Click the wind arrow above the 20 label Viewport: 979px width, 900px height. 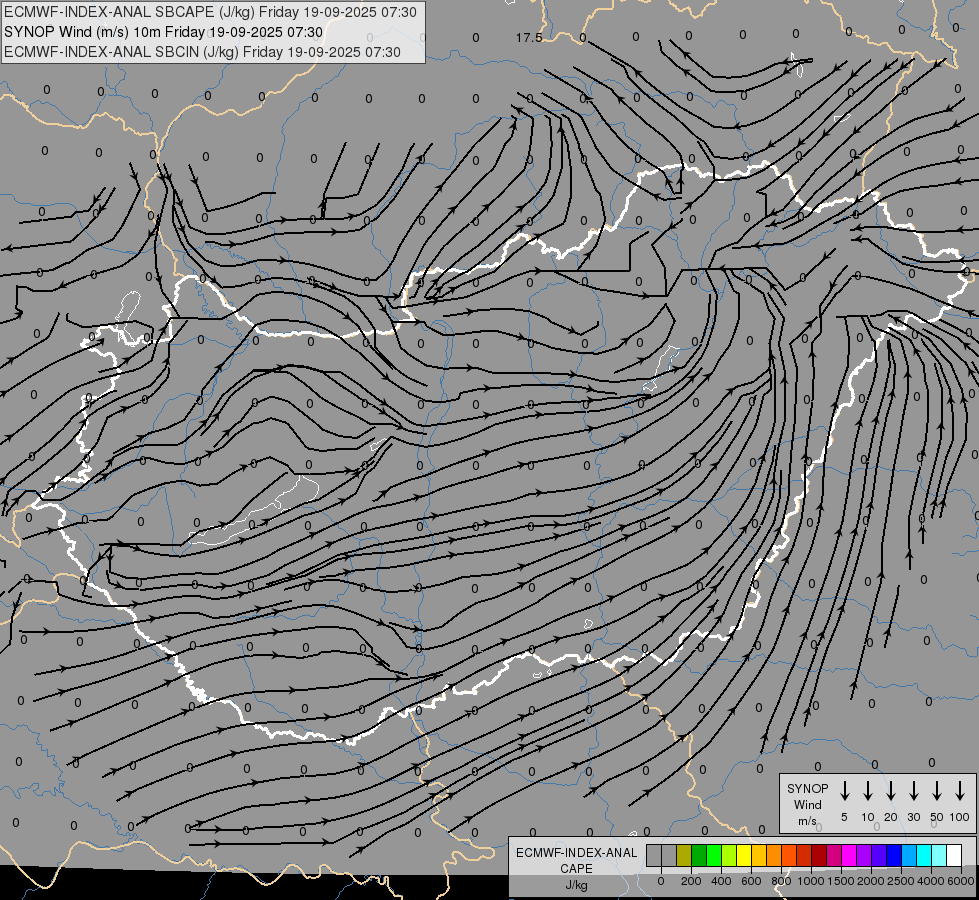pos(891,791)
